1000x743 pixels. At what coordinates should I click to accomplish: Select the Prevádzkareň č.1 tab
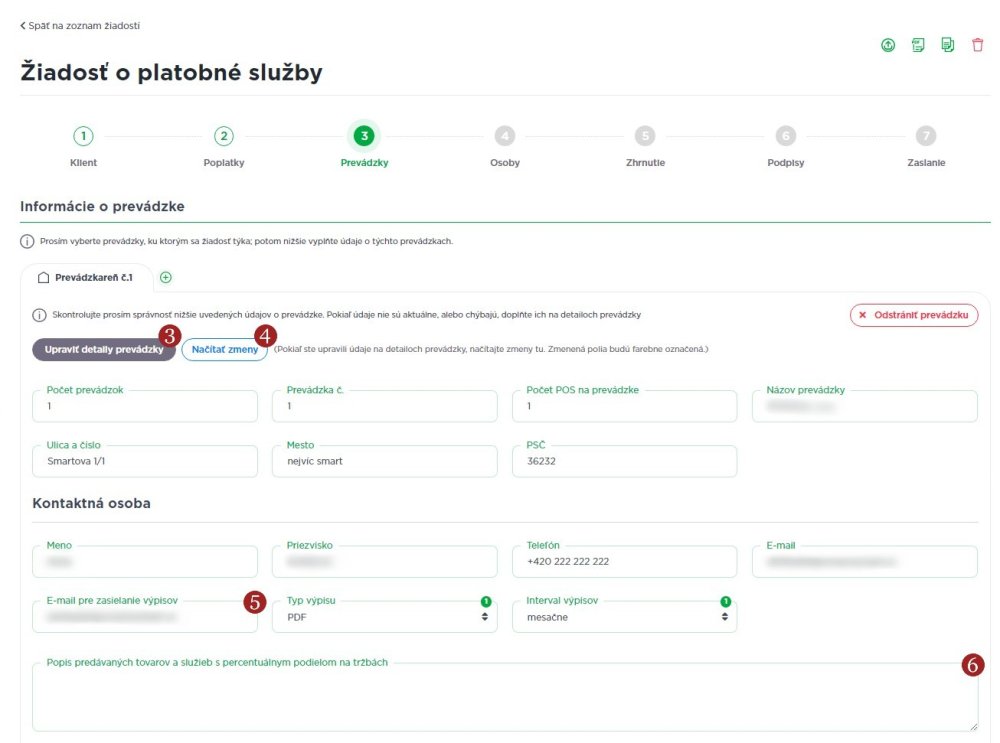click(x=86, y=277)
